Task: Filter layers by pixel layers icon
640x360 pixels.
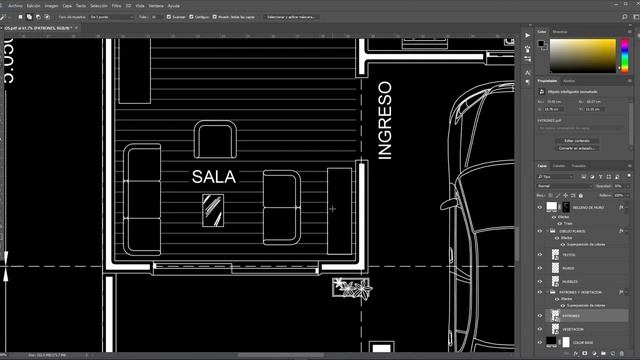Action: click(x=583, y=177)
